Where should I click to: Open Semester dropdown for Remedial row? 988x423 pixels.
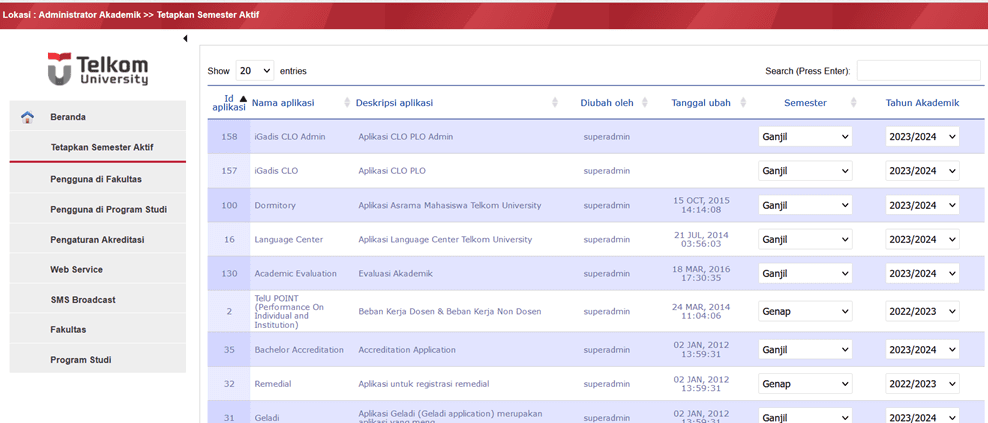805,383
